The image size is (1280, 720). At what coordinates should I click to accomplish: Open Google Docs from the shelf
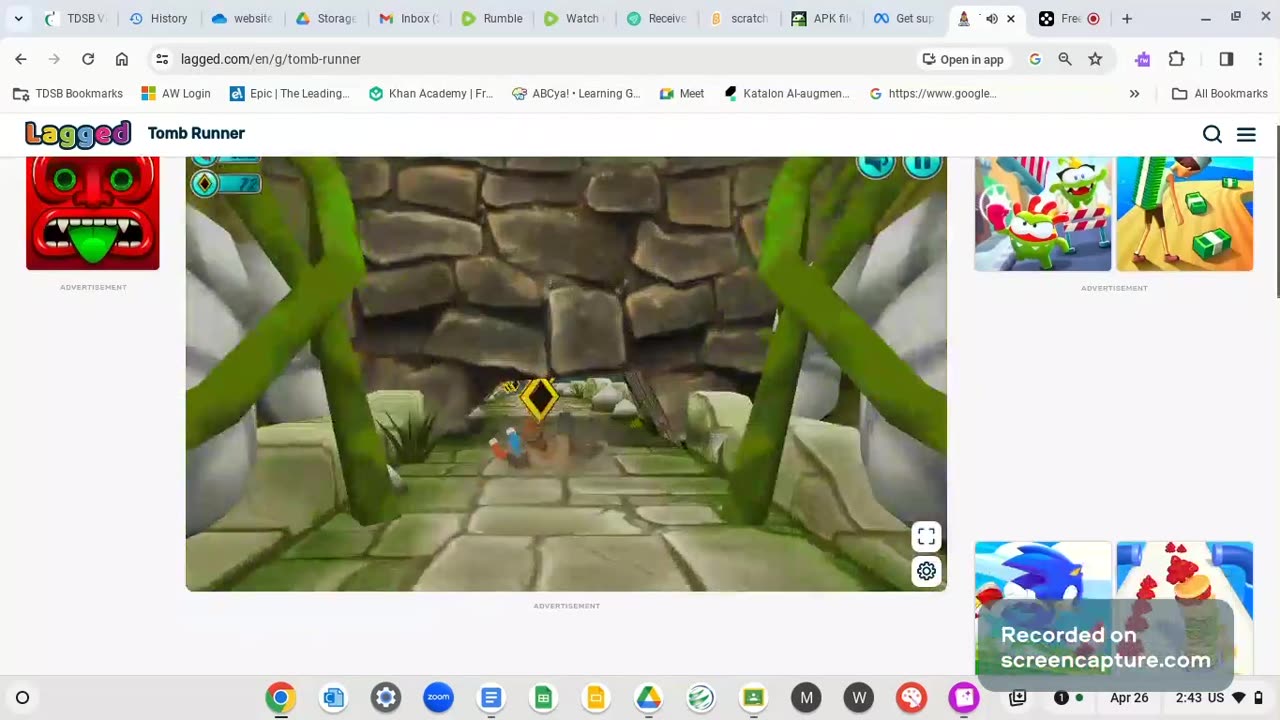pyautogui.click(x=491, y=698)
